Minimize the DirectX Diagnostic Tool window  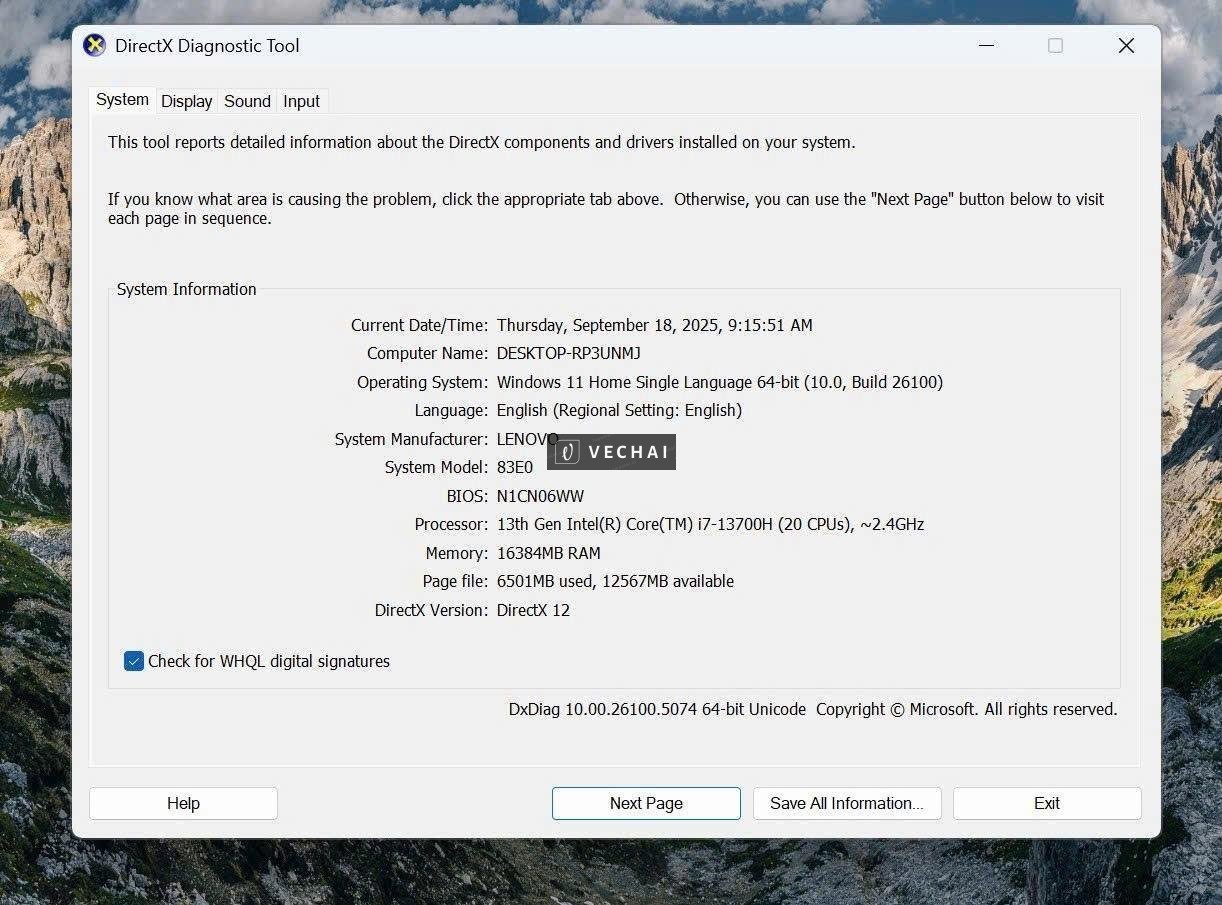click(986, 46)
